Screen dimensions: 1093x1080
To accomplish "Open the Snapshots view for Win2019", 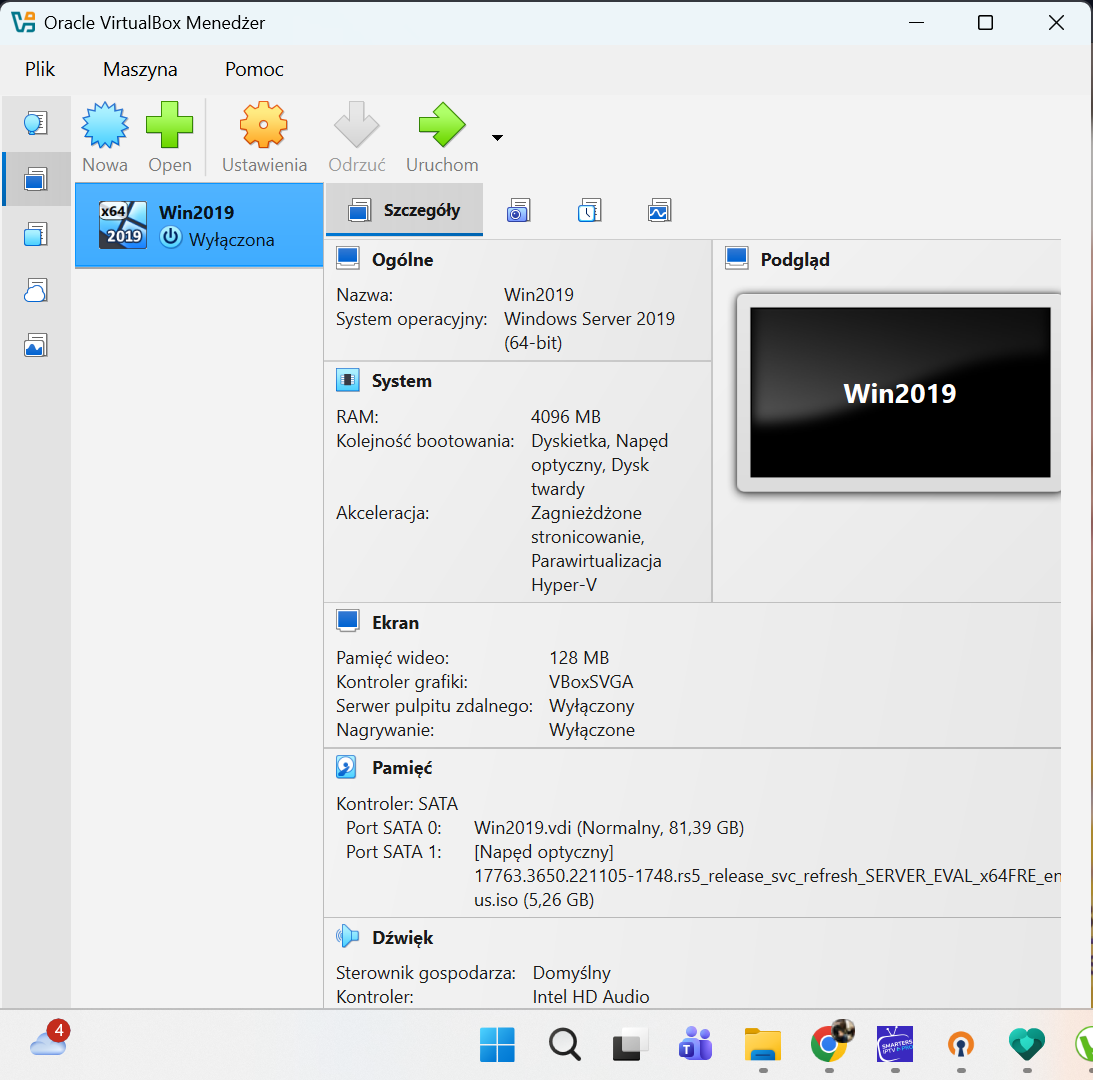I will [x=518, y=210].
